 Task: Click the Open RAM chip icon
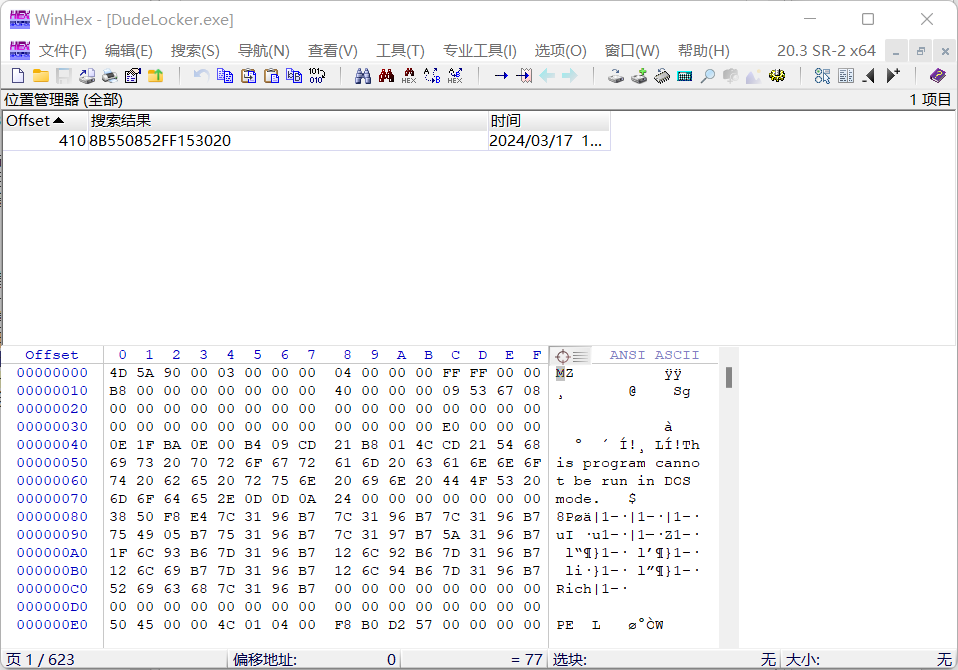point(662,76)
